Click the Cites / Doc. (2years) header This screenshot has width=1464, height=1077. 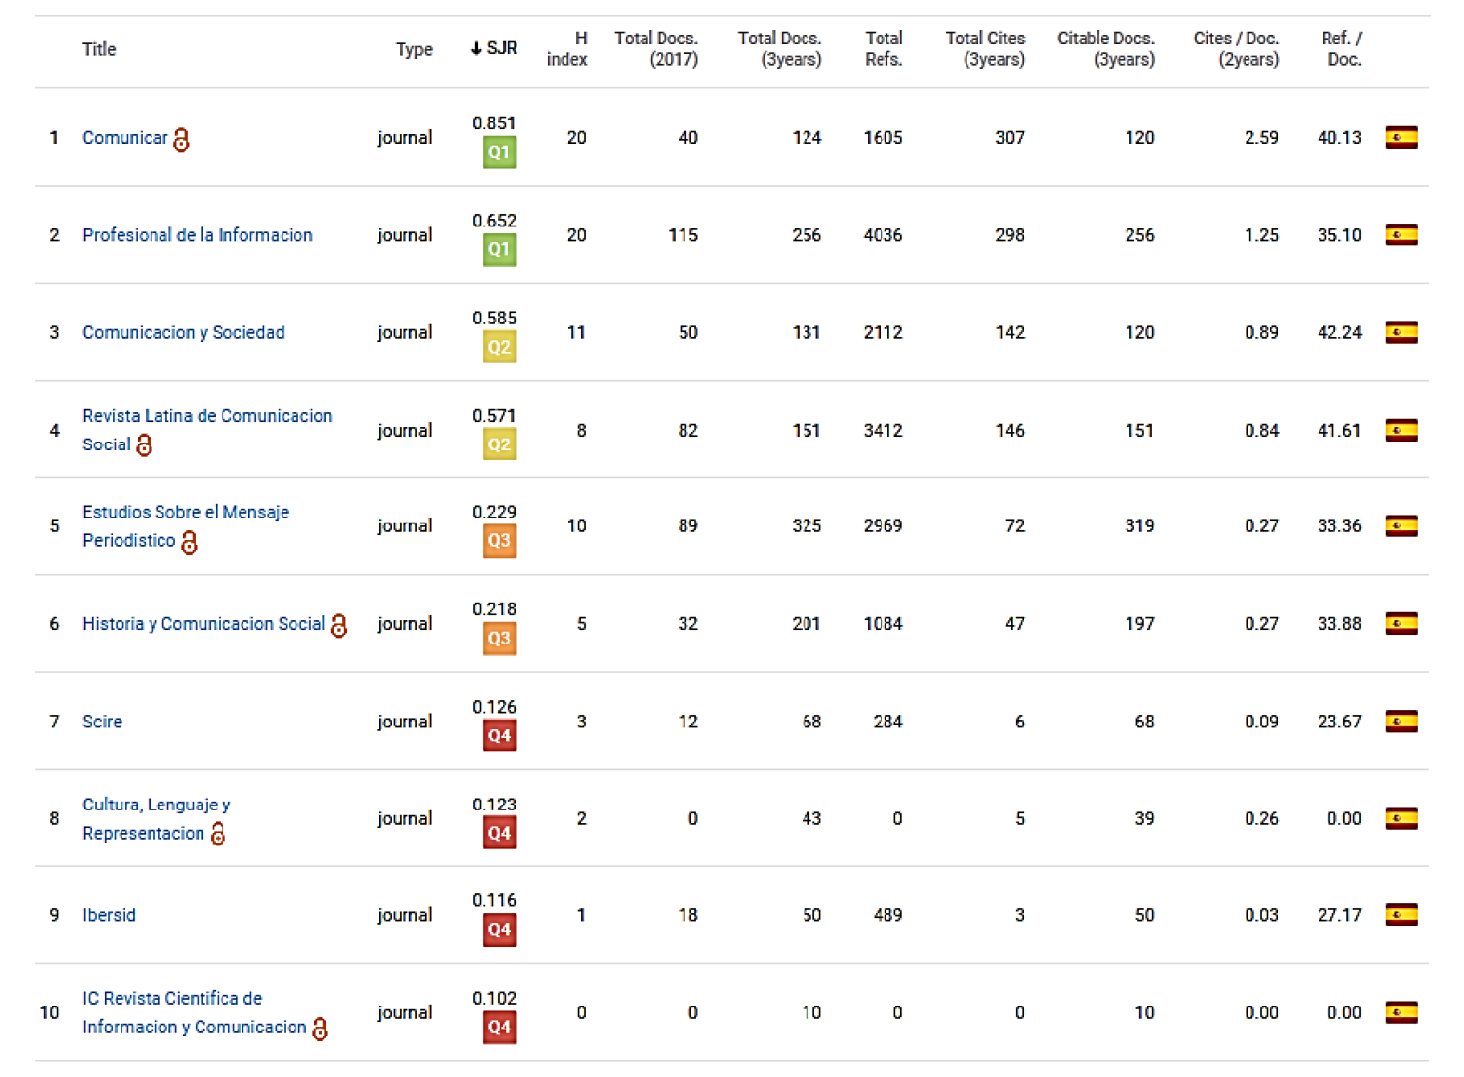1236,49
